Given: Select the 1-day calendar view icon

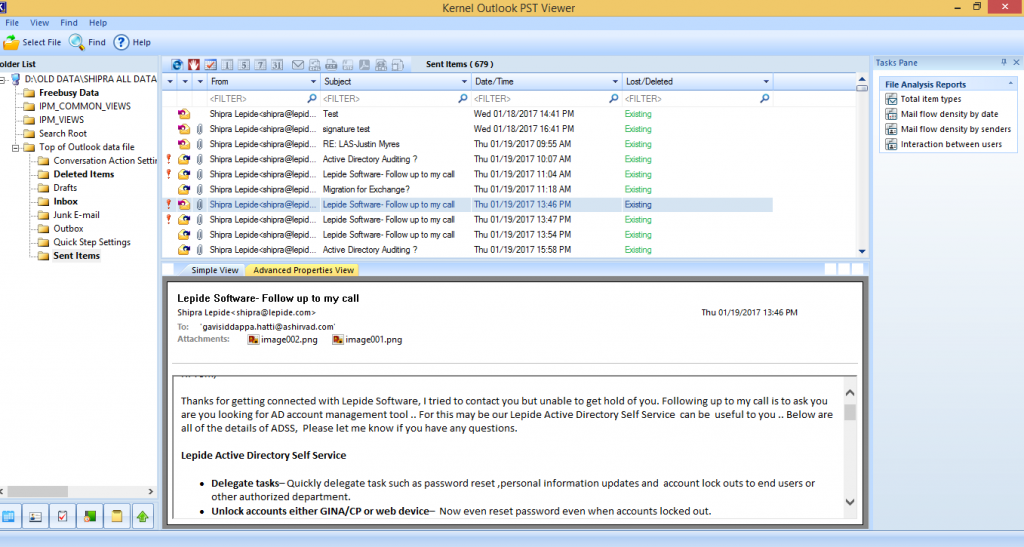Looking at the screenshot, I should (227, 65).
